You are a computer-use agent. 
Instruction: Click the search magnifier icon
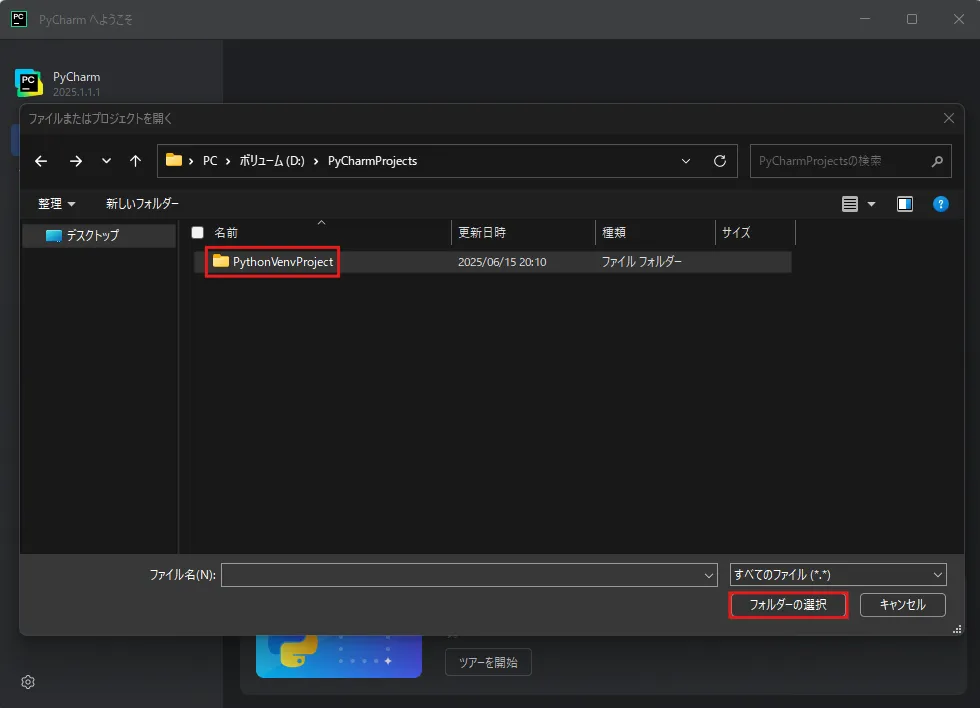[x=937, y=161]
